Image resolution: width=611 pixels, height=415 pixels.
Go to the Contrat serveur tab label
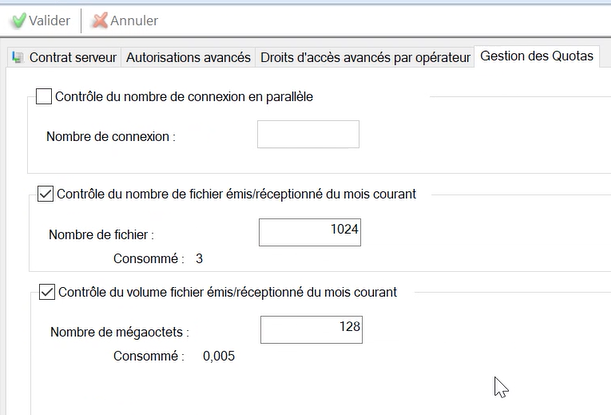click(73, 58)
